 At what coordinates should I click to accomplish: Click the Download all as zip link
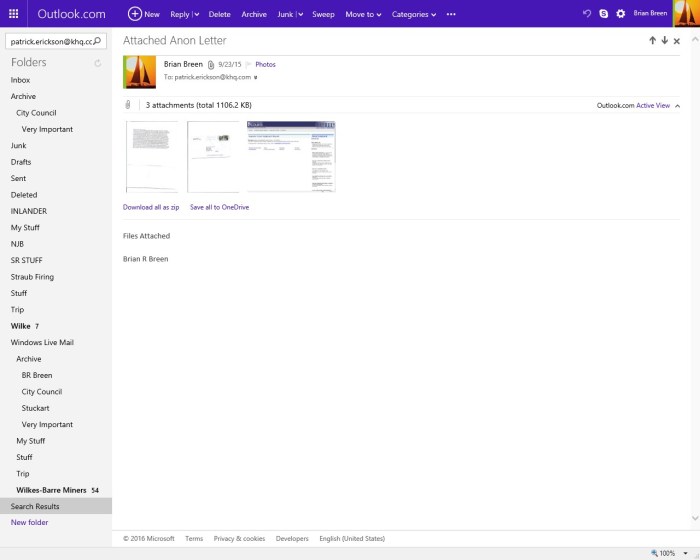click(151, 207)
